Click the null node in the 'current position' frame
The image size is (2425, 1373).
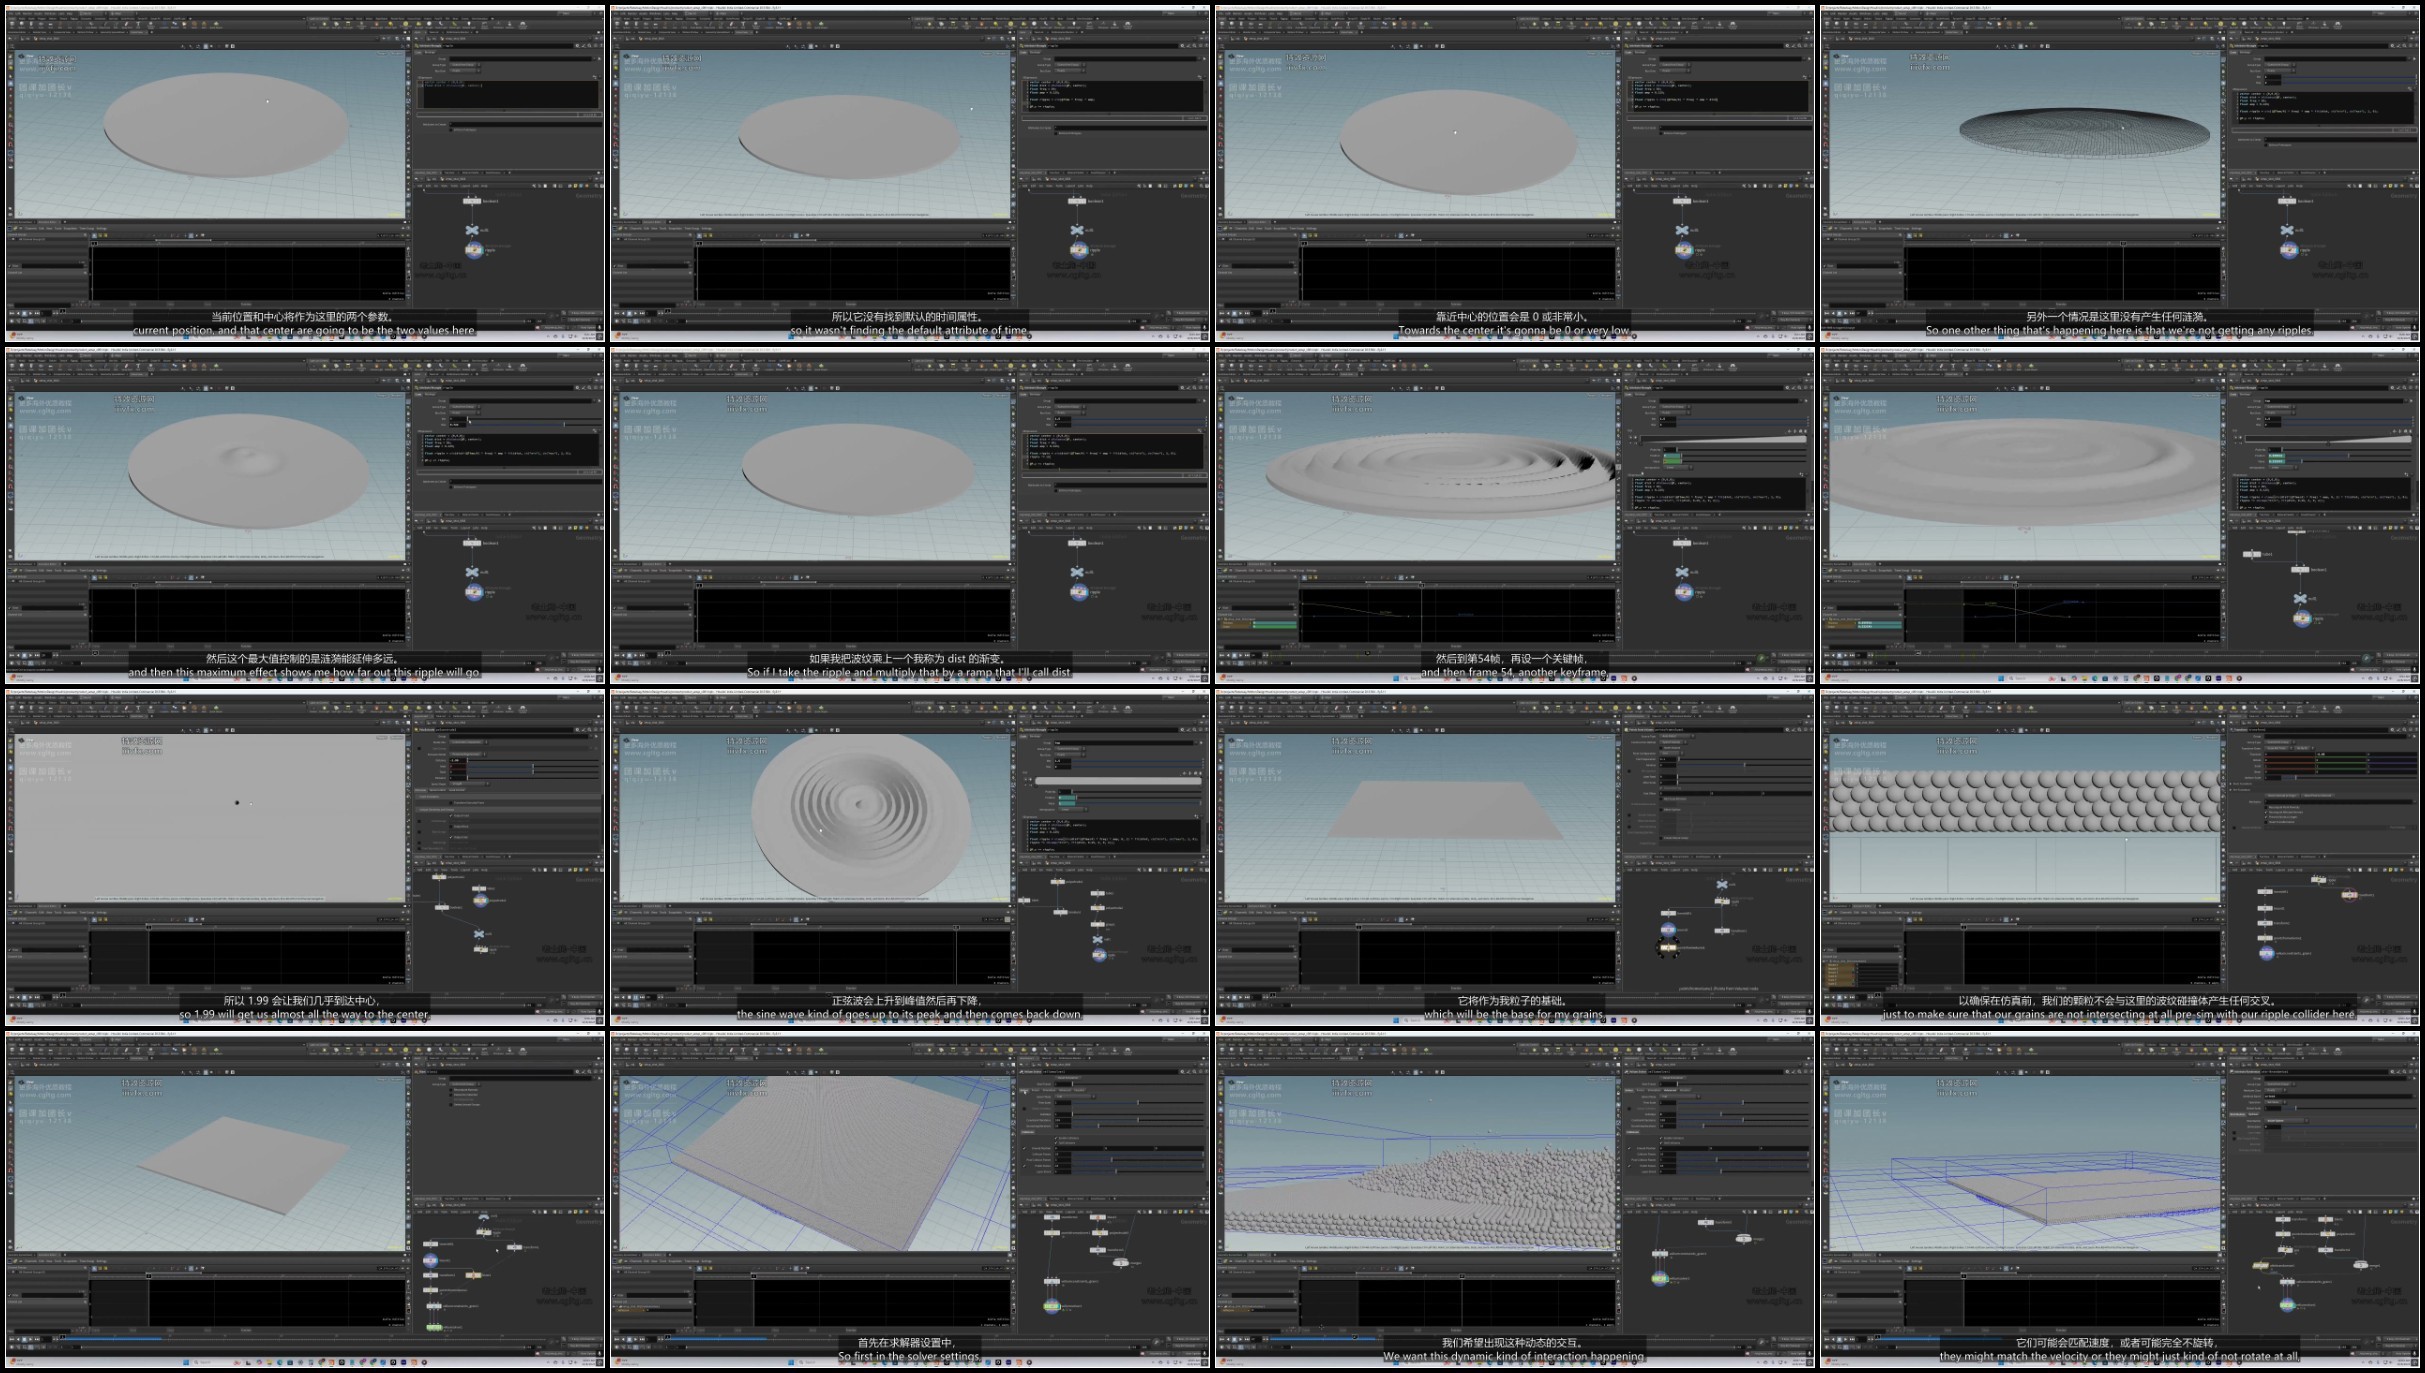(x=472, y=230)
